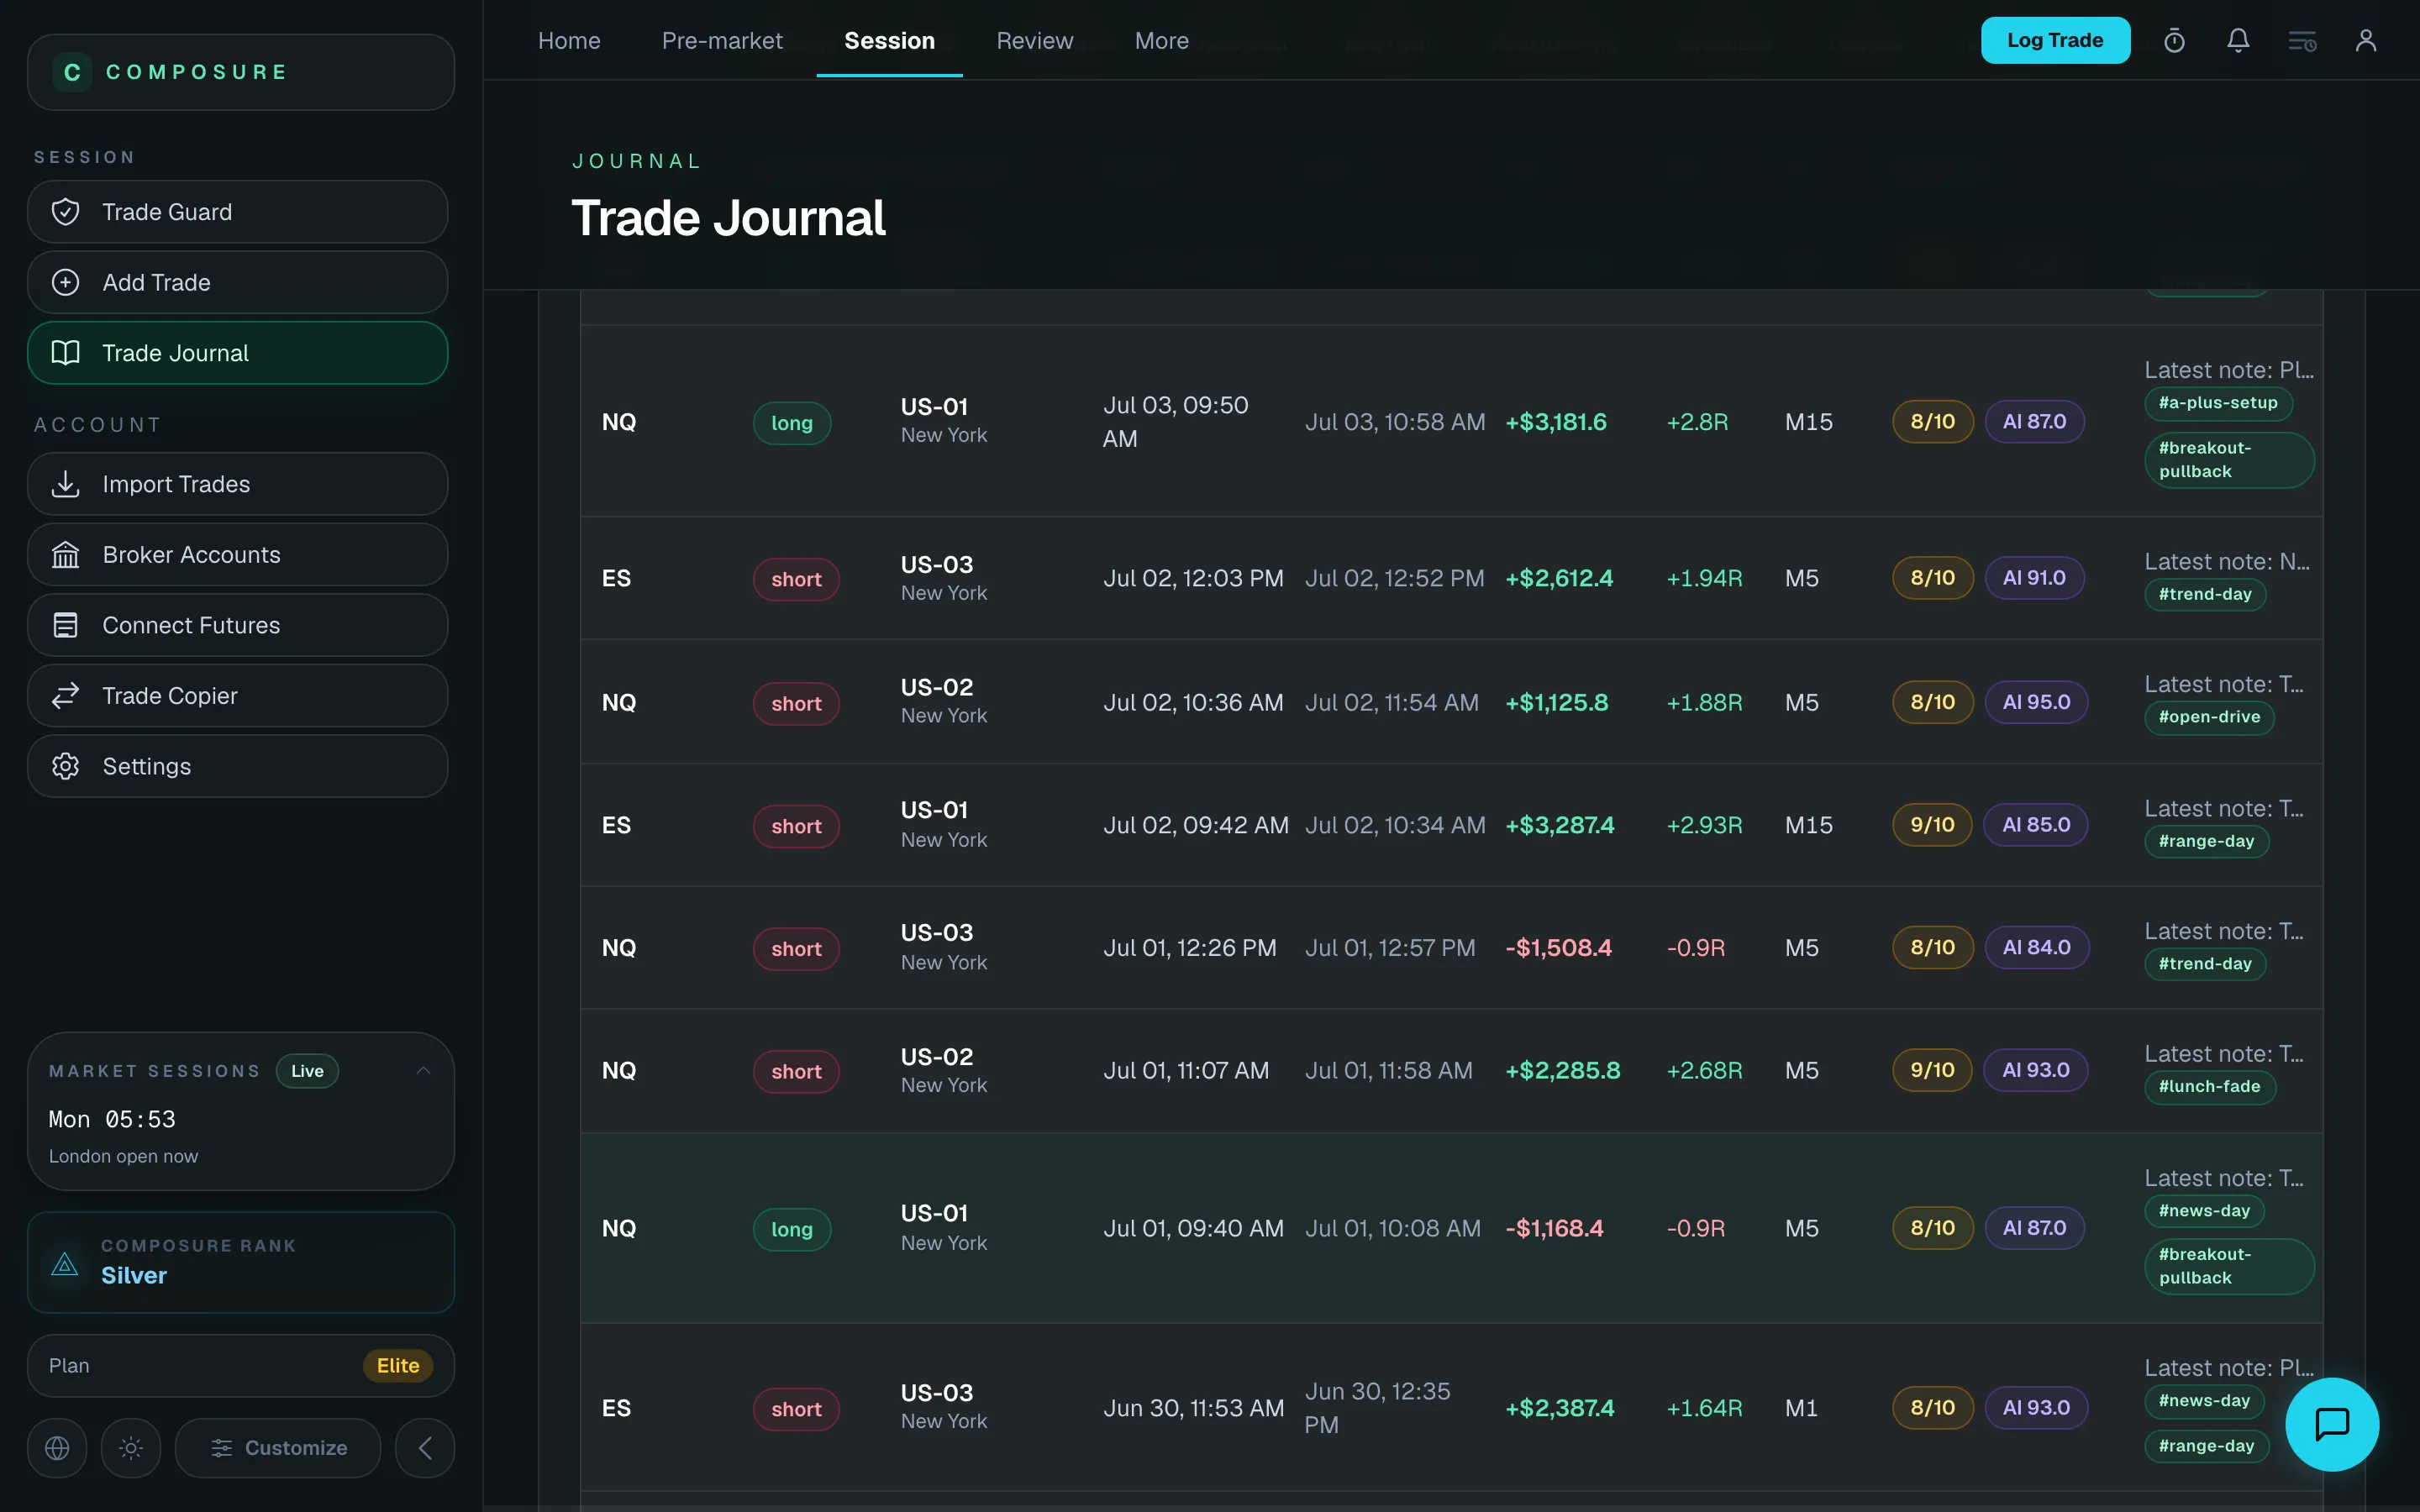Click the AI 84.0 score badge

pos(2036,947)
